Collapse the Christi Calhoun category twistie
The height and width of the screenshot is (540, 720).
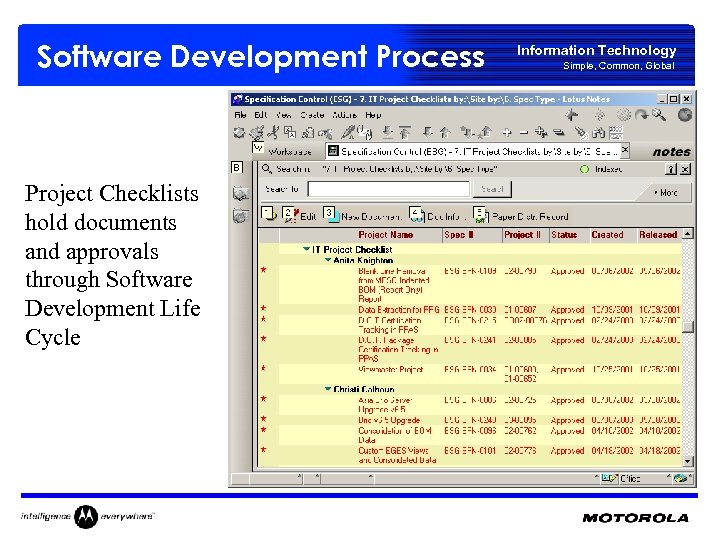328,389
